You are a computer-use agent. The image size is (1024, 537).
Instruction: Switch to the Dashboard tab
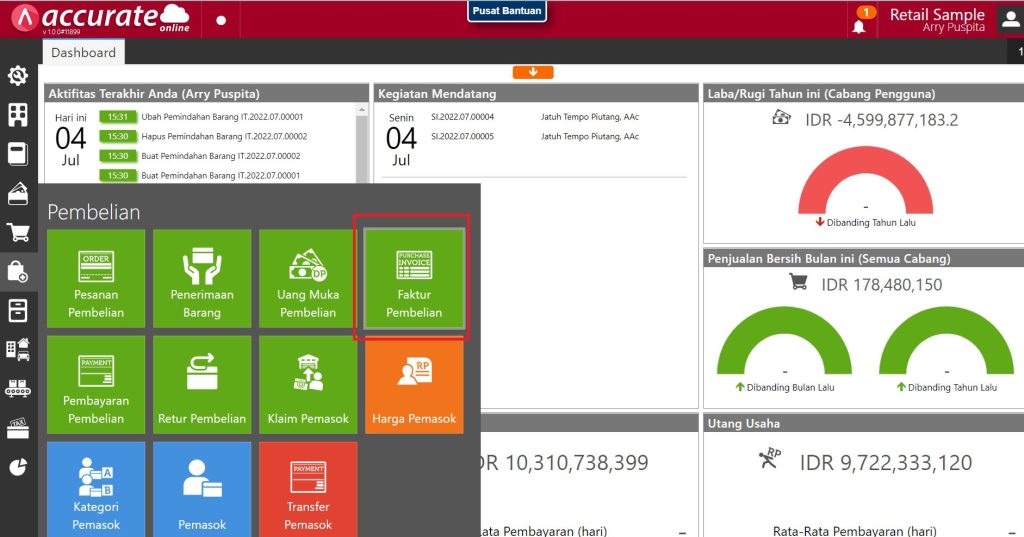(x=83, y=53)
